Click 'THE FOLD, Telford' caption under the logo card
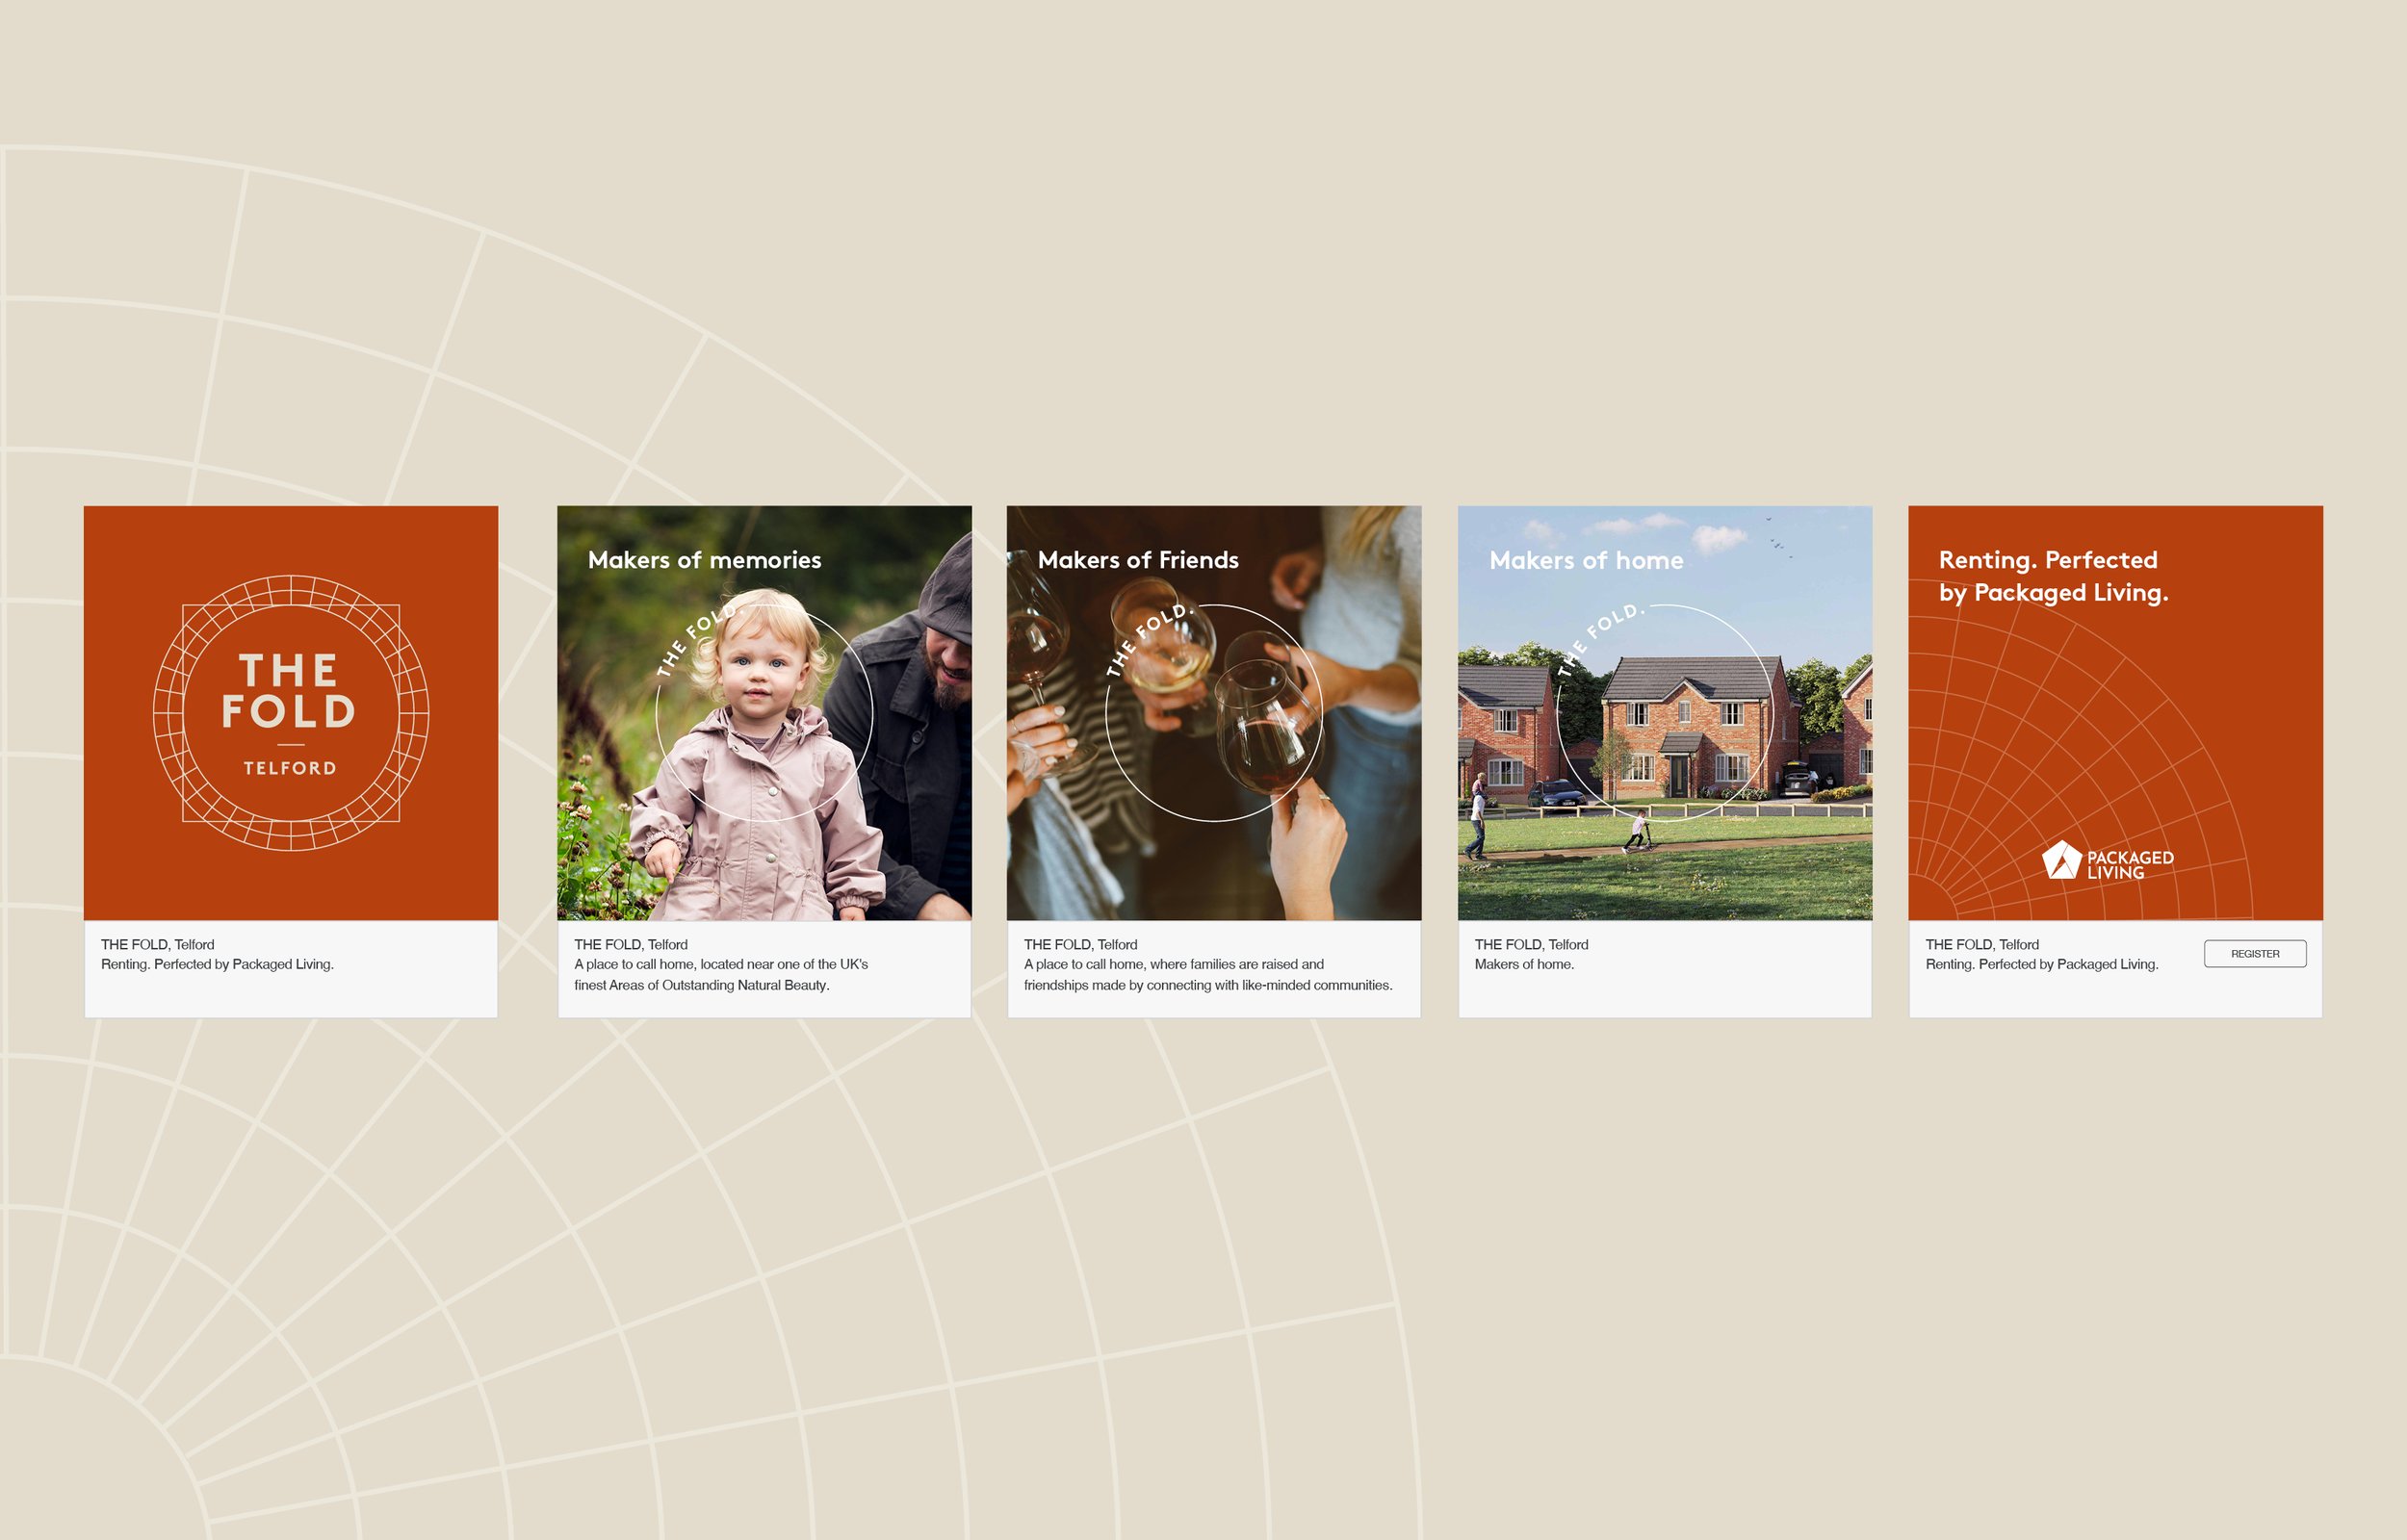2407x1540 pixels. pos(158,944)
